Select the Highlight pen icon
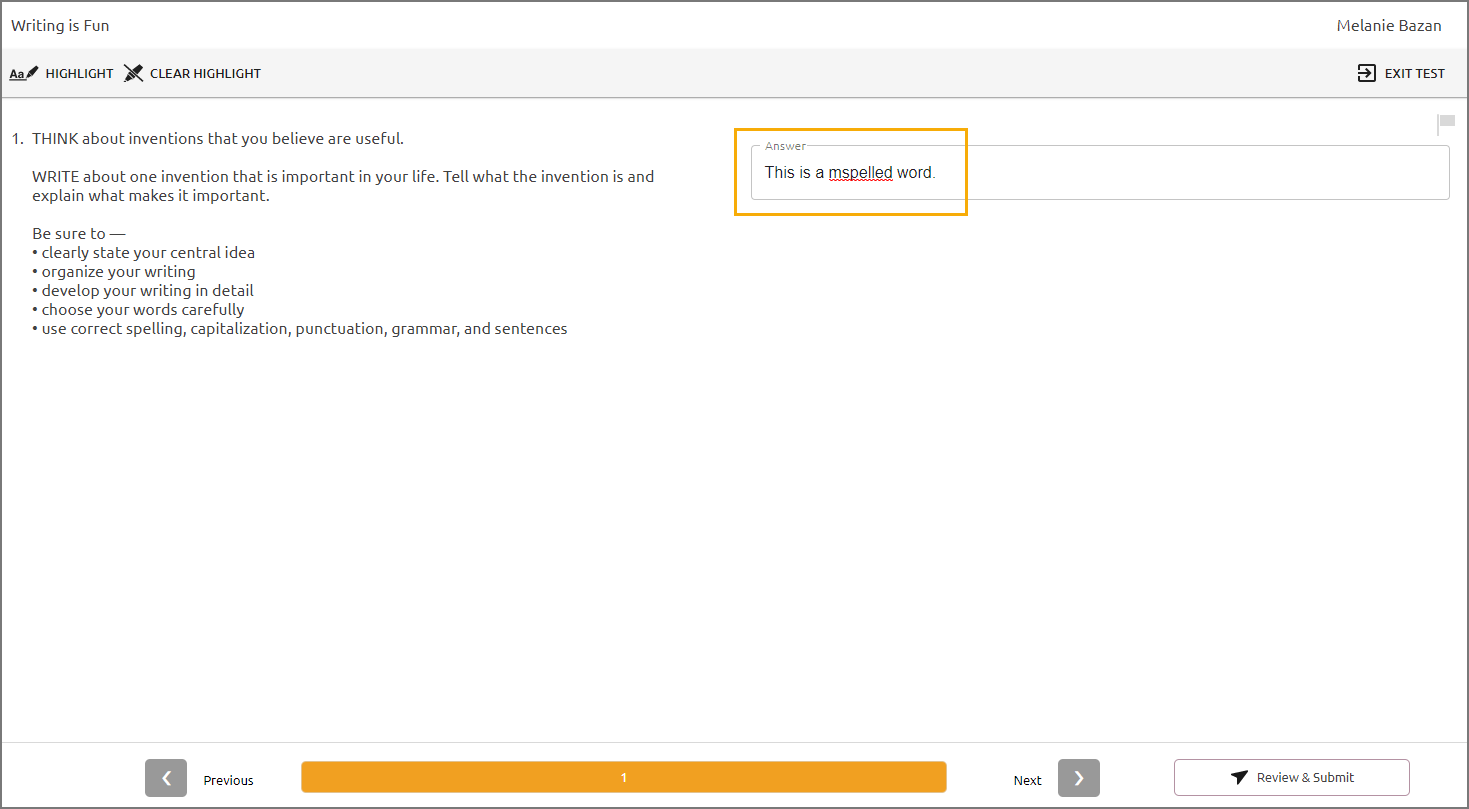Image resolution: width=1469 pixels, height=809 pixels. click(24, 73)
